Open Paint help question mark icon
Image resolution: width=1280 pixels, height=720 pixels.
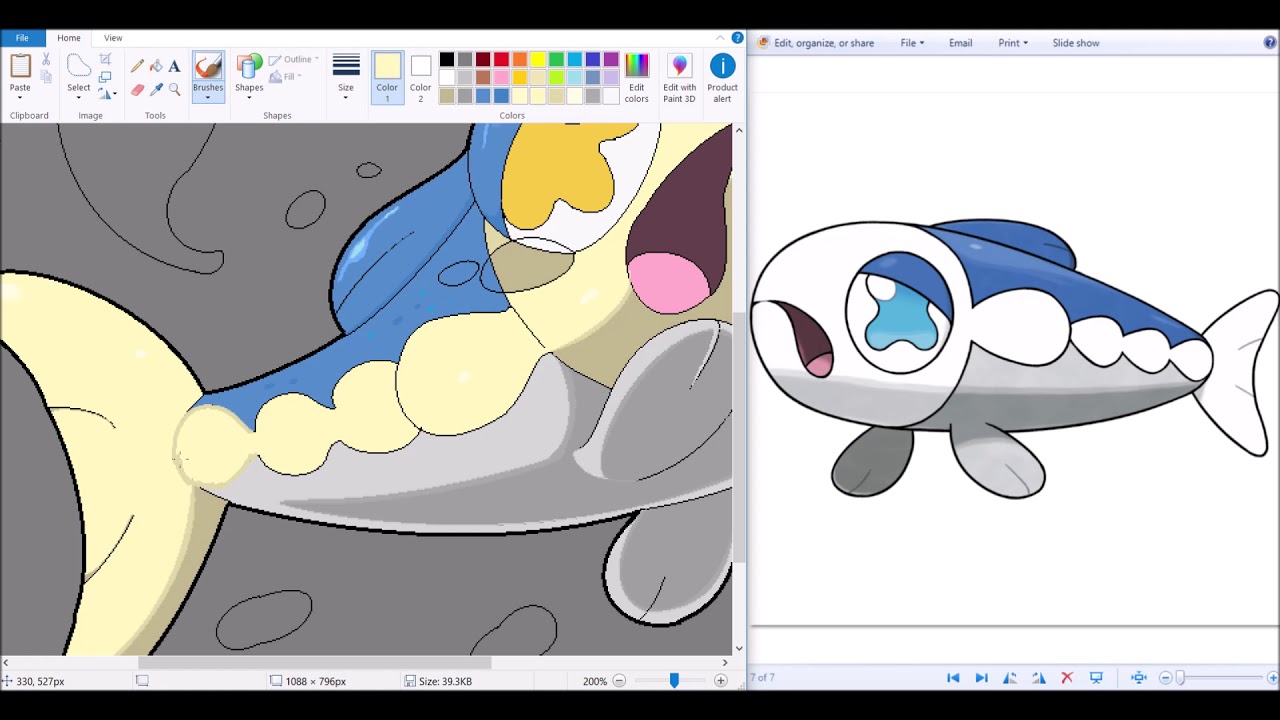coord(737,38)
